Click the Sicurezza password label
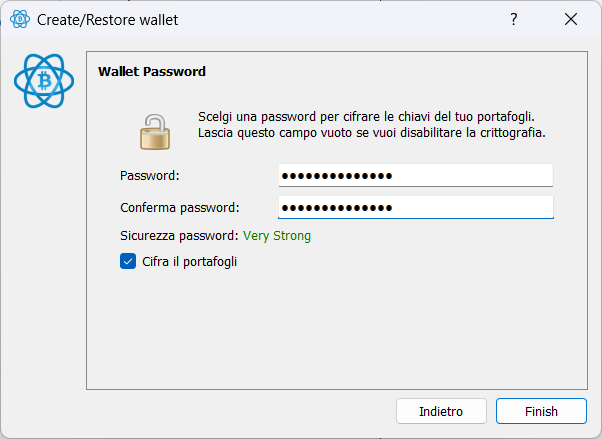 180,235
